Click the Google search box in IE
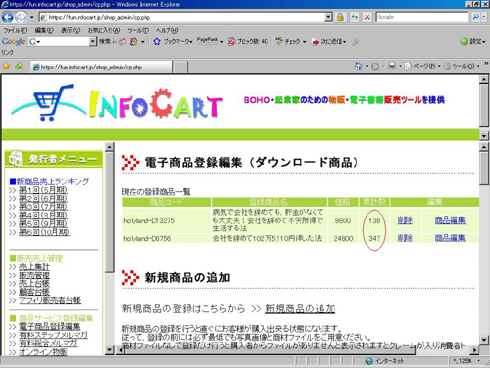 422,17
